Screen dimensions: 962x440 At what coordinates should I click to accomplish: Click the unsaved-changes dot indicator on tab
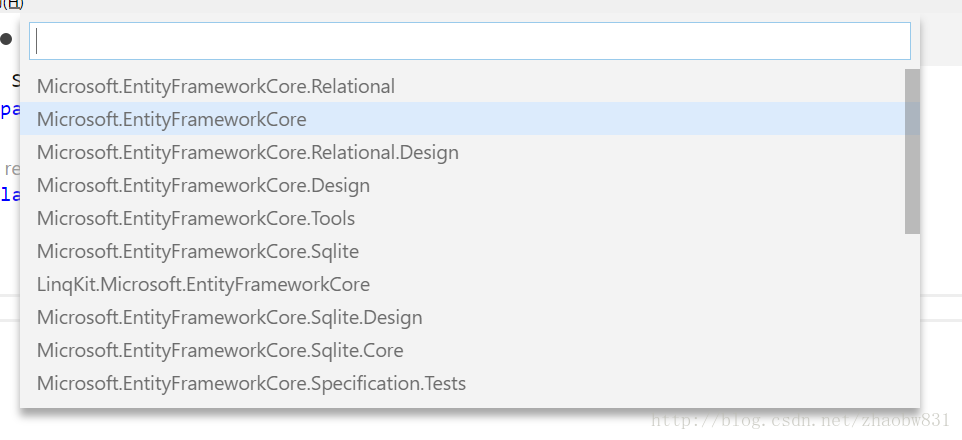[x=6, y=40]
